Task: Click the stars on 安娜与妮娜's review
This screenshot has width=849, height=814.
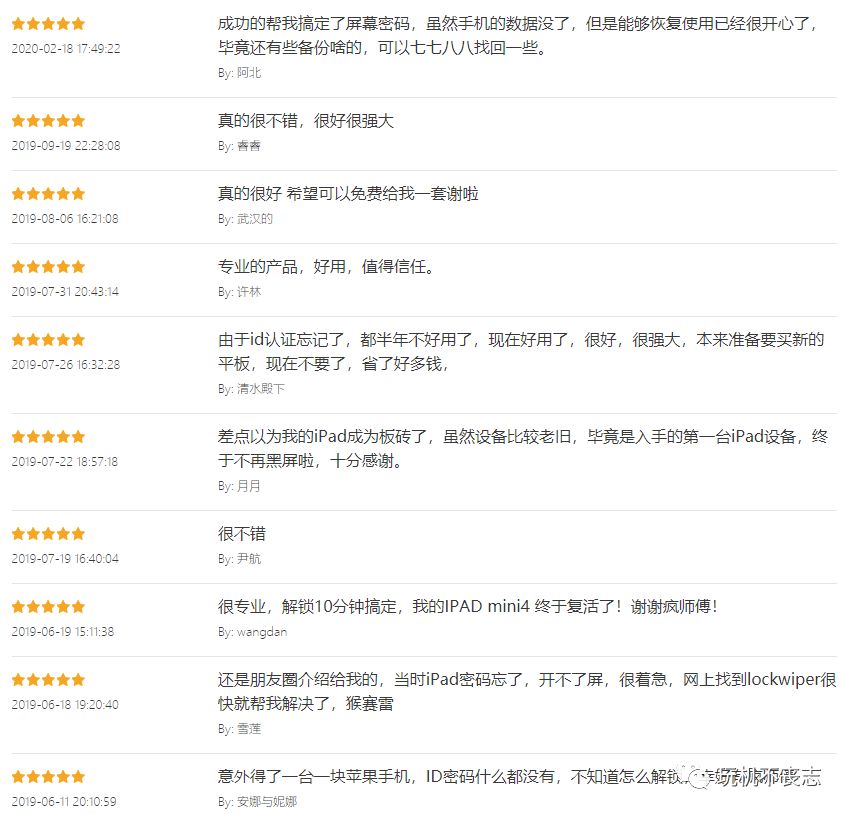Action: click(x=48, y=777)
